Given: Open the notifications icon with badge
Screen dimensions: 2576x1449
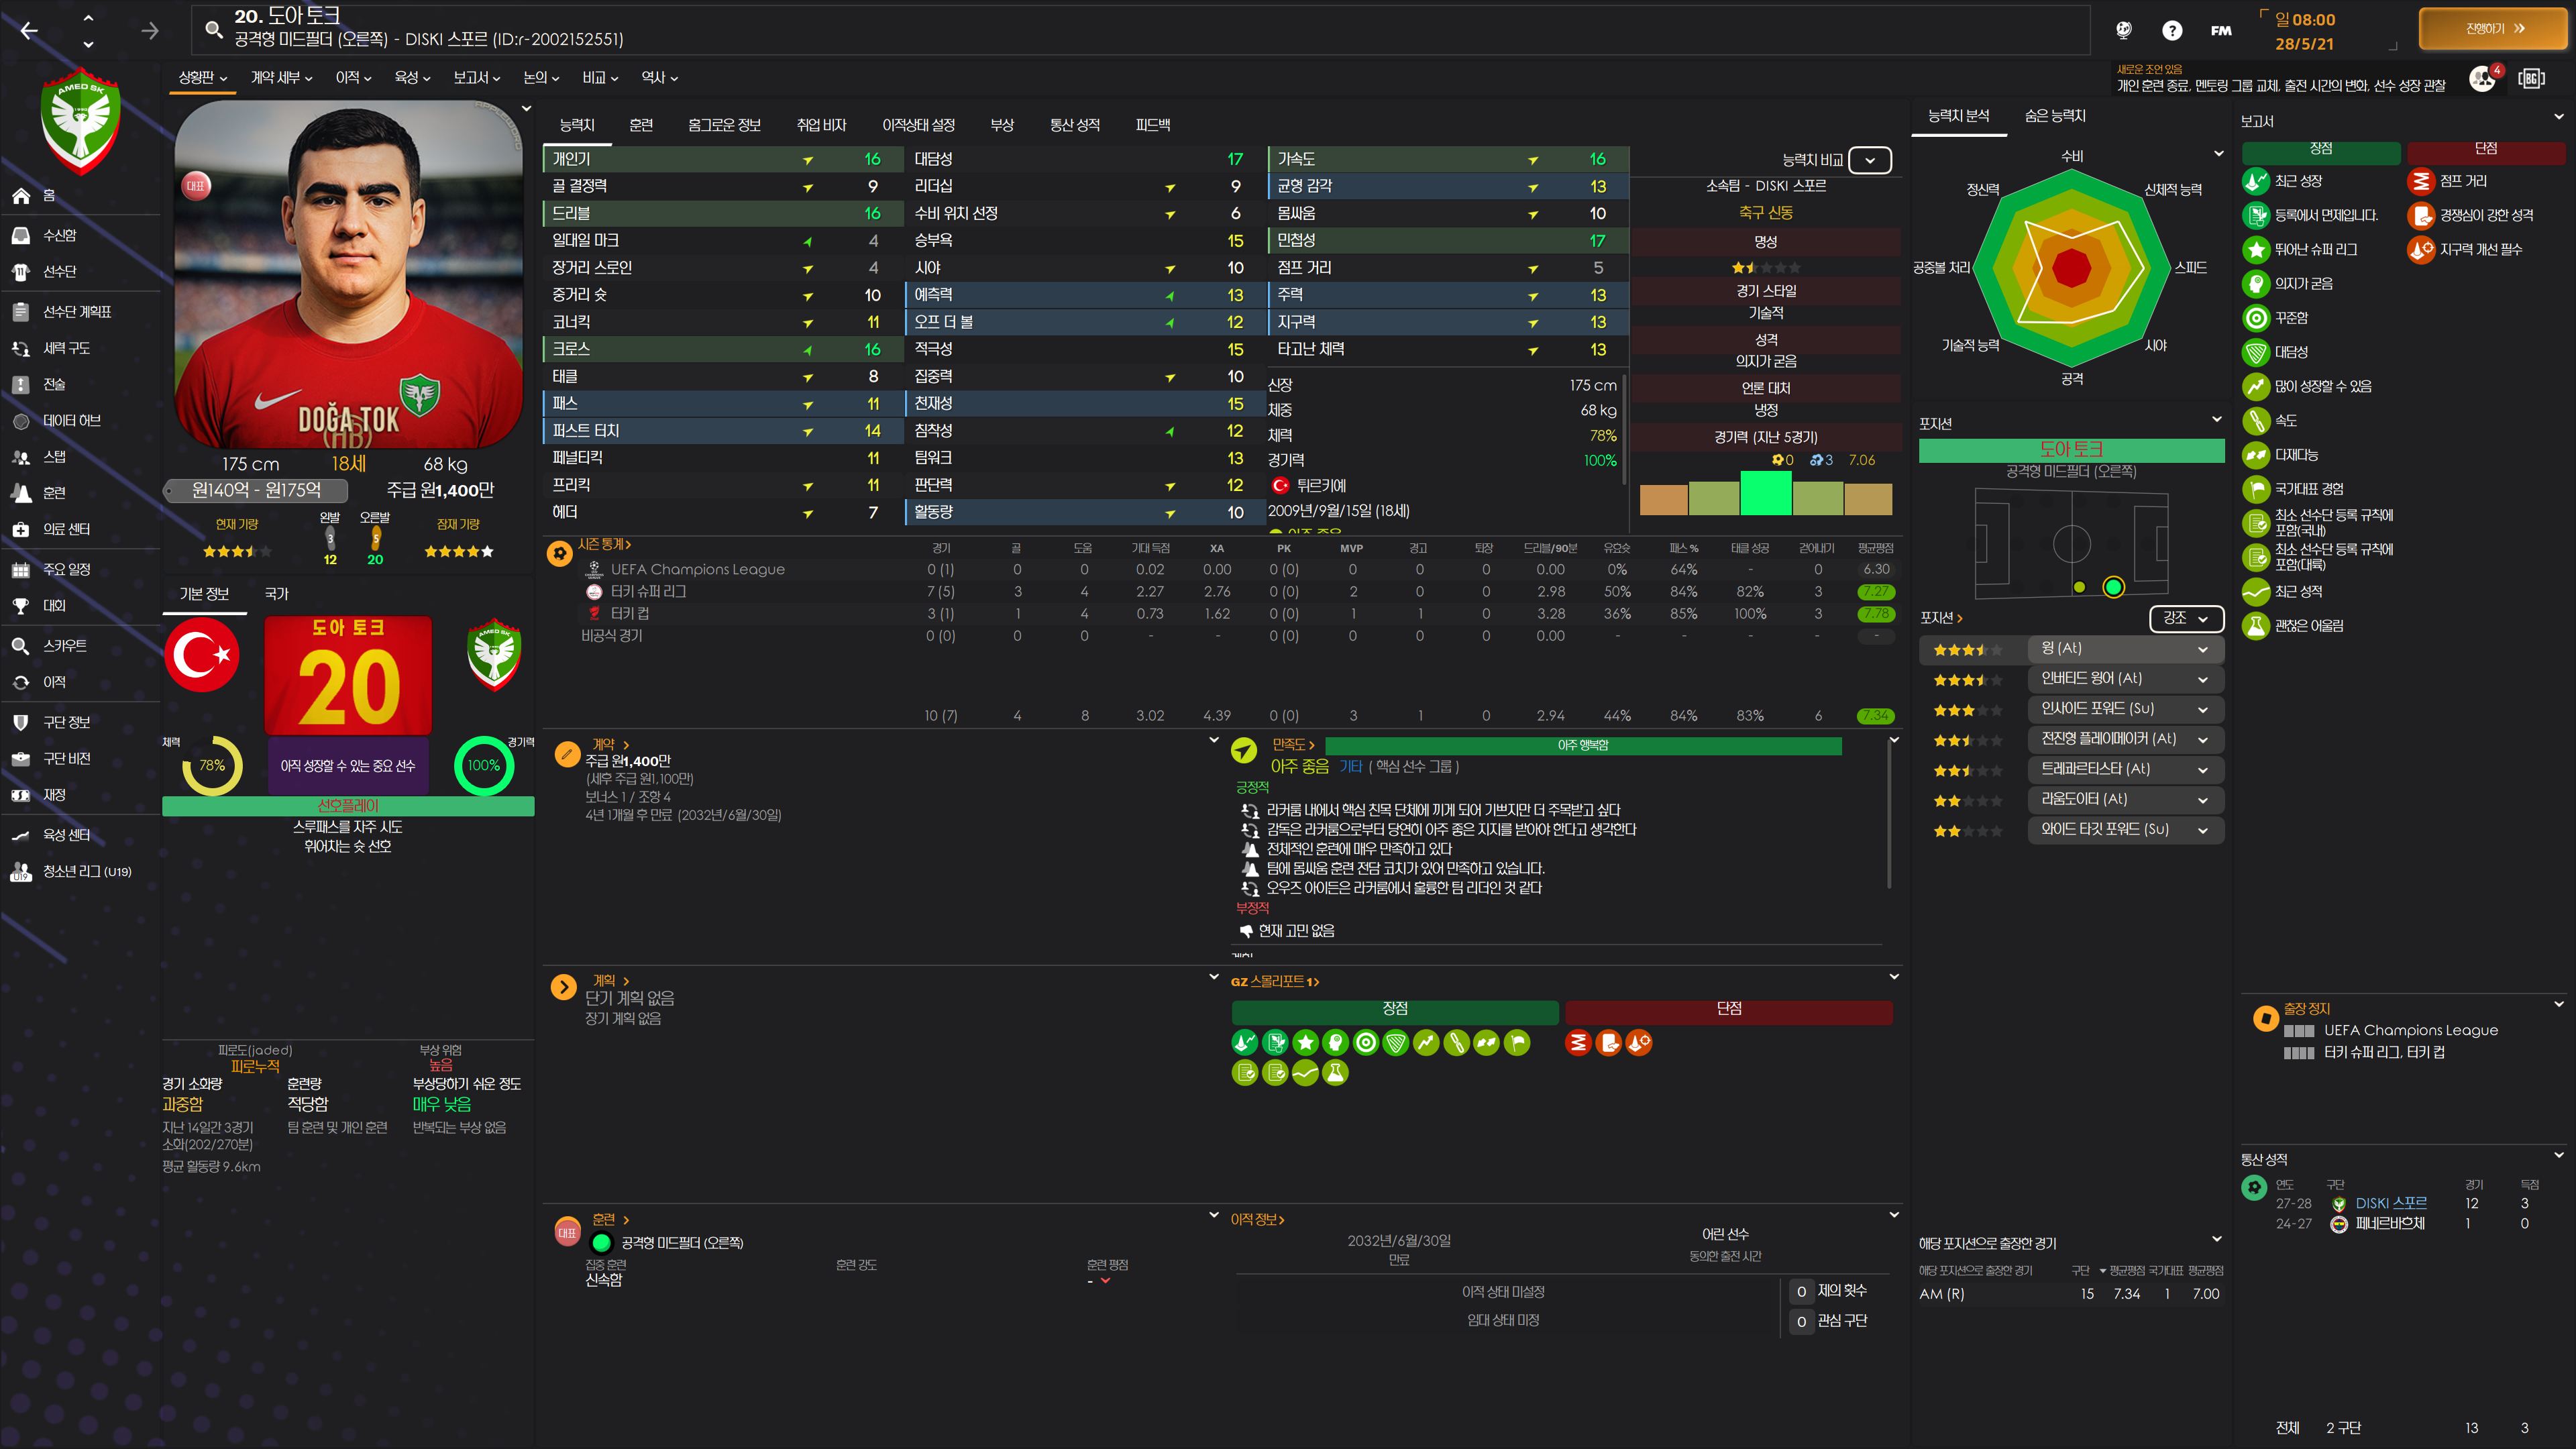Looking at the screenshot, I should pos(2483,79).
